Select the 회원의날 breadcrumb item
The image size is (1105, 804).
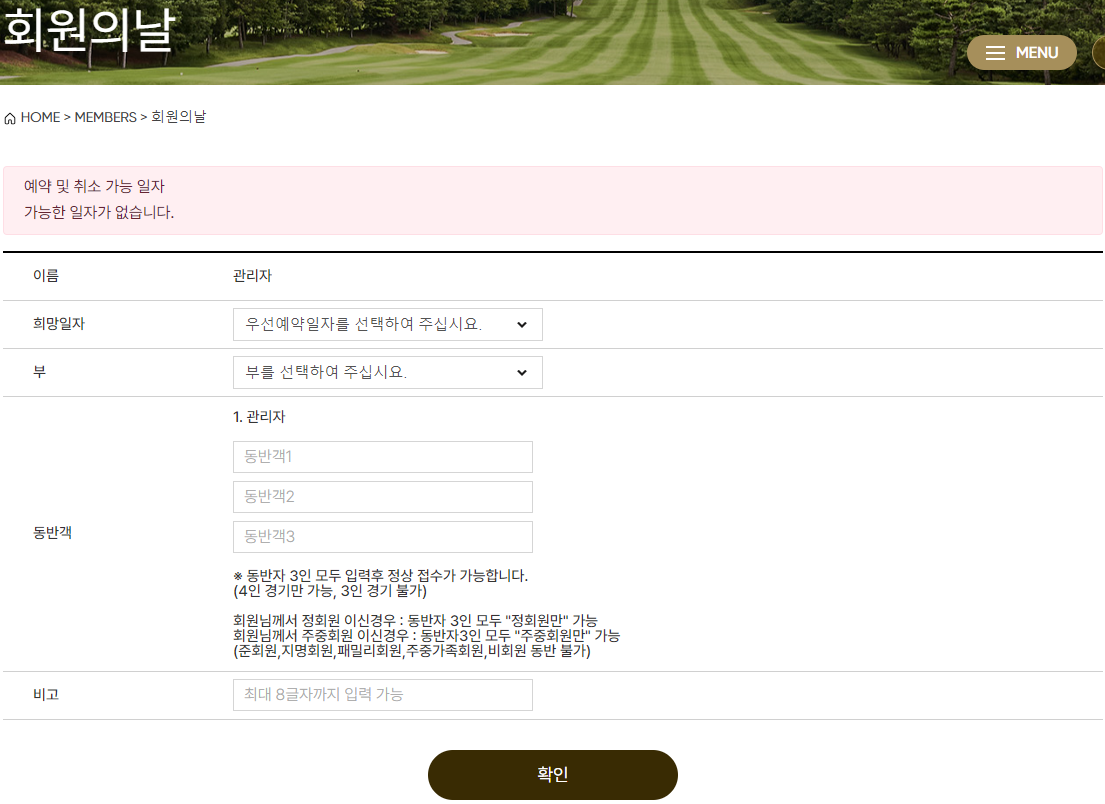pyautogui.click(x=179, y=117)
